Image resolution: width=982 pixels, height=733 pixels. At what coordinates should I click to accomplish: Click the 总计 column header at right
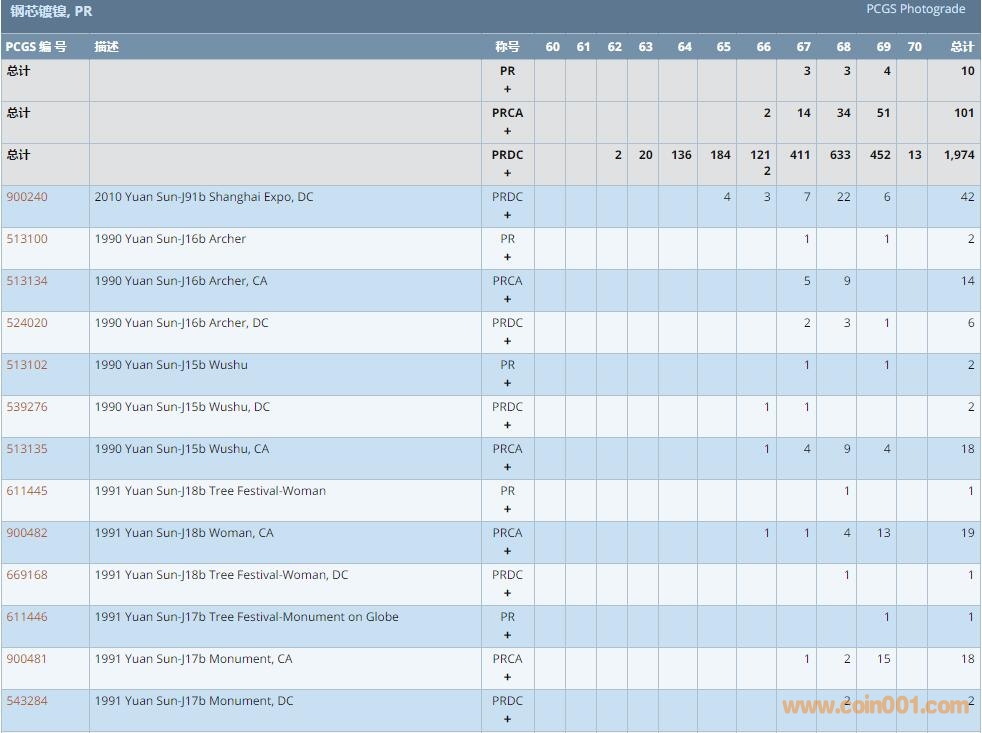click(962, 47)
